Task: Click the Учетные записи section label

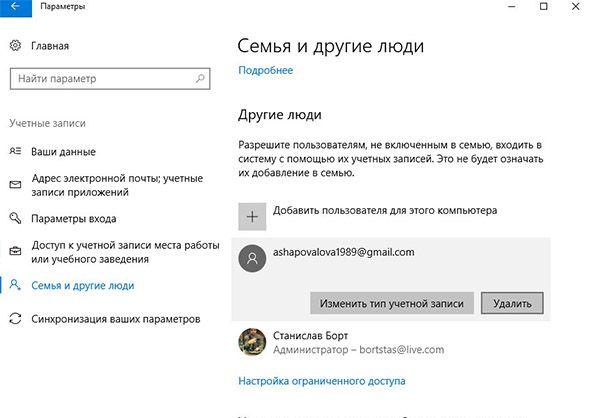Action: pos(47,123)
